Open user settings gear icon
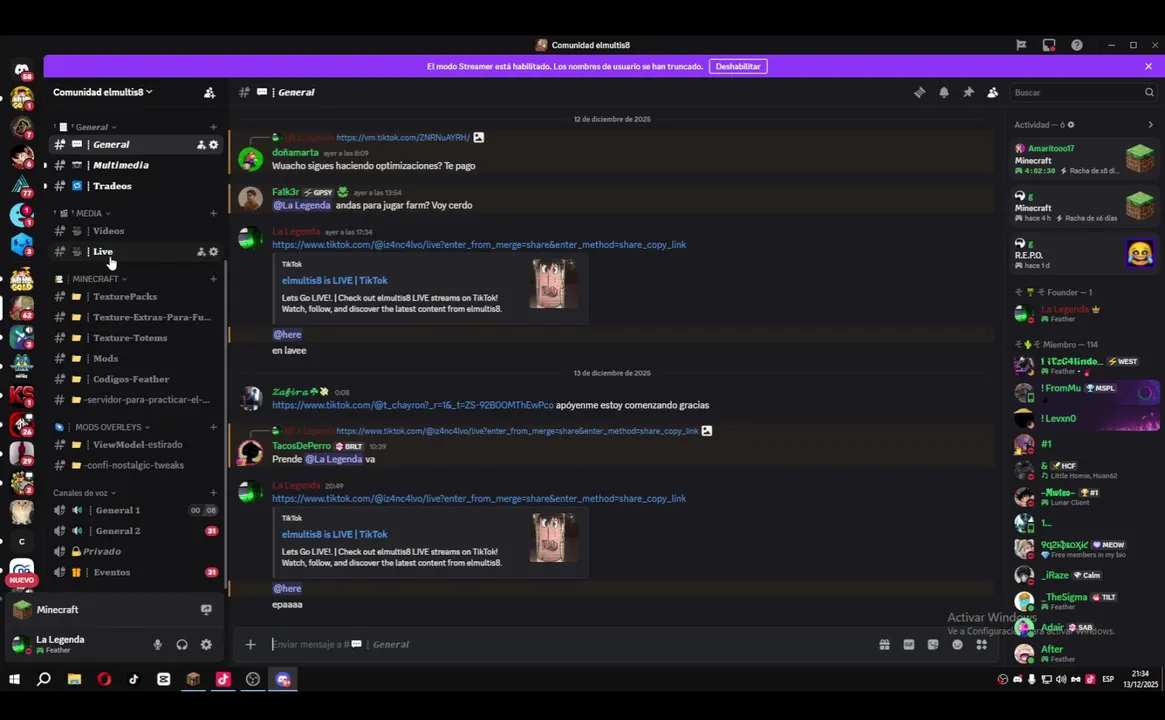This screenshot has height=720, width=1165. (207, 645)
